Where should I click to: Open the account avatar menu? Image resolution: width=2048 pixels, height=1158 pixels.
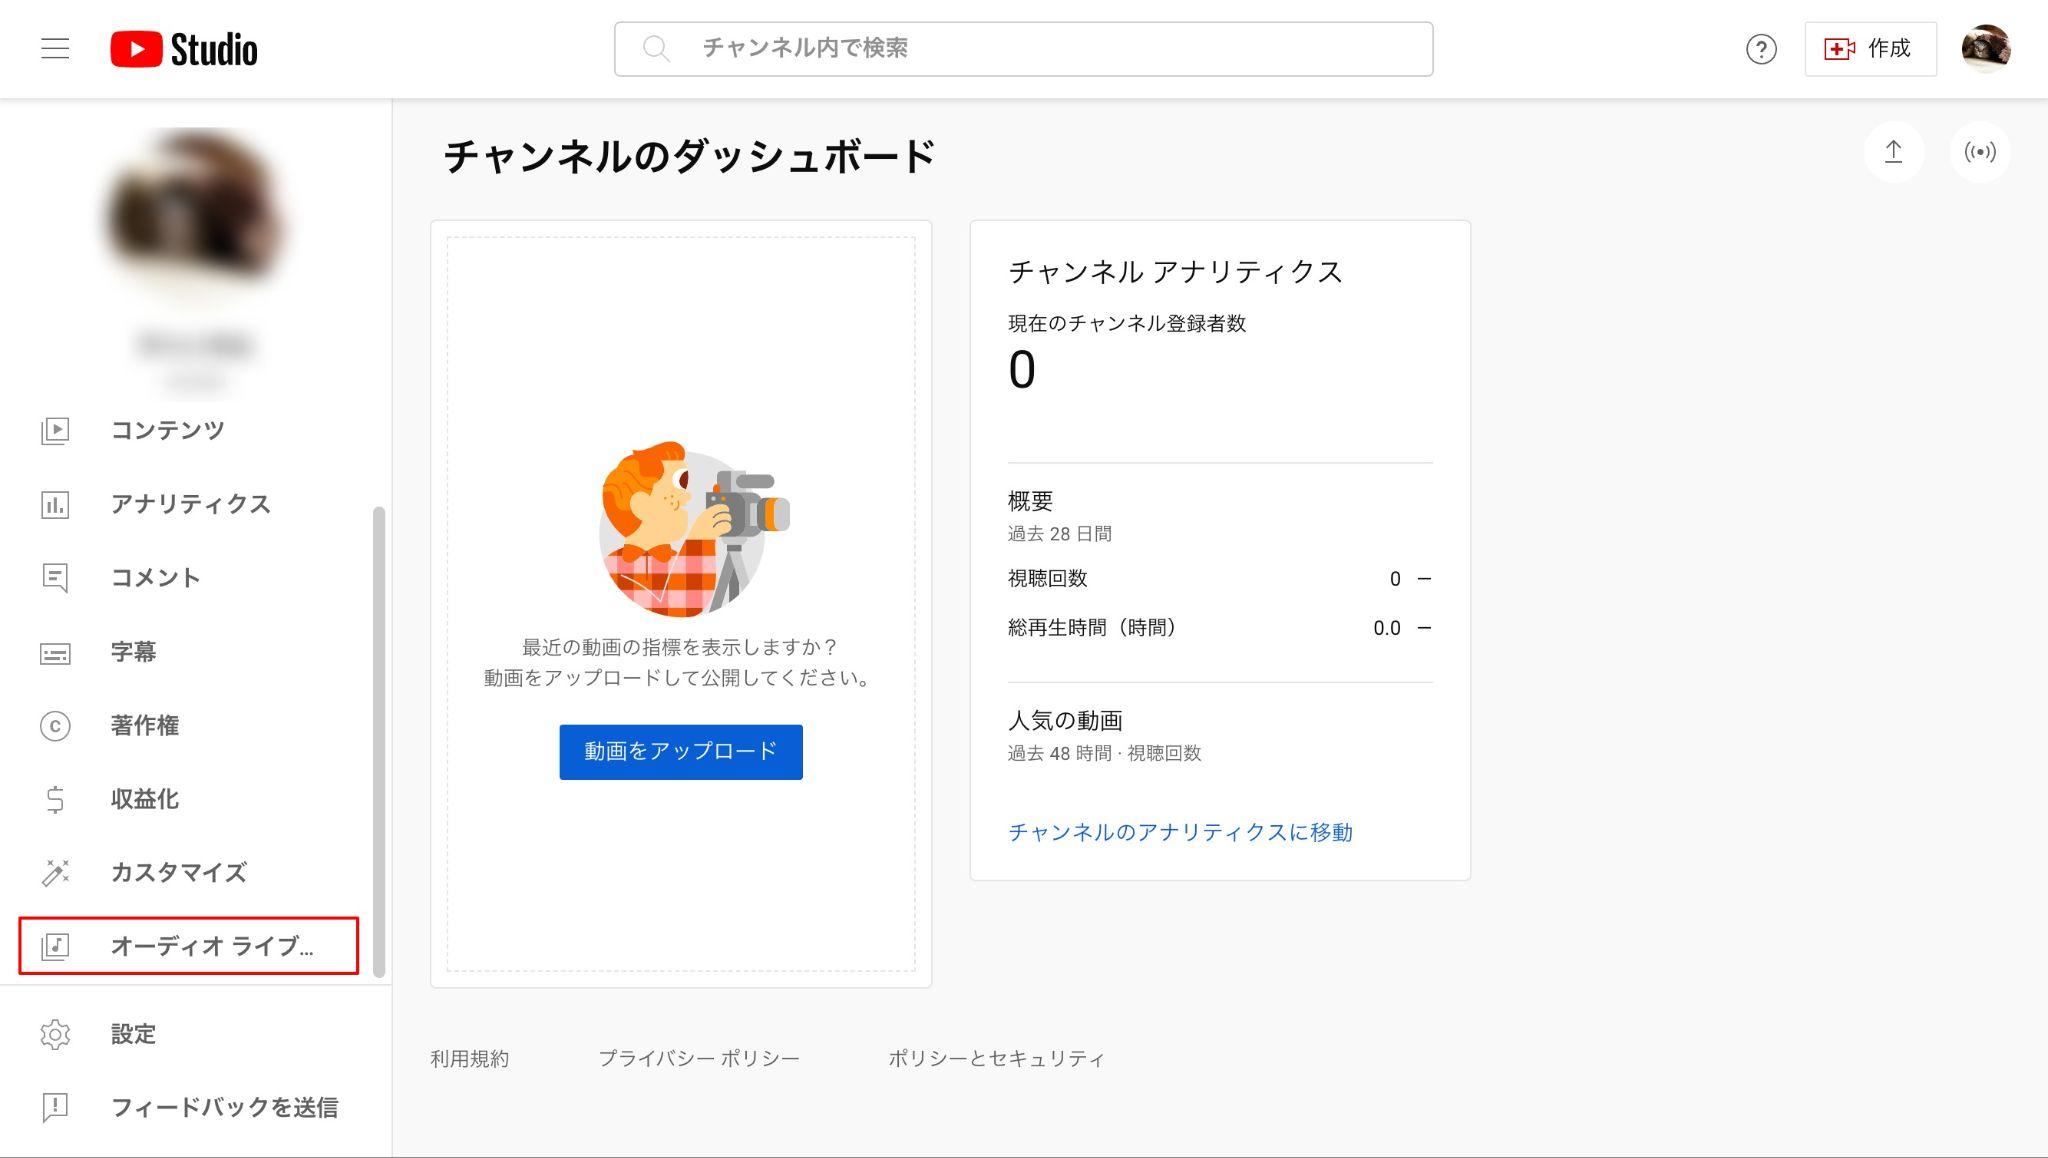click(x=1986, y=48)
